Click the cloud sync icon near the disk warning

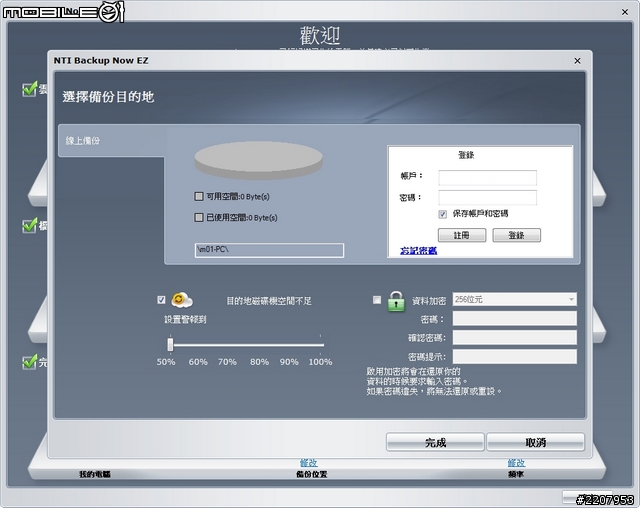(182, 300)
